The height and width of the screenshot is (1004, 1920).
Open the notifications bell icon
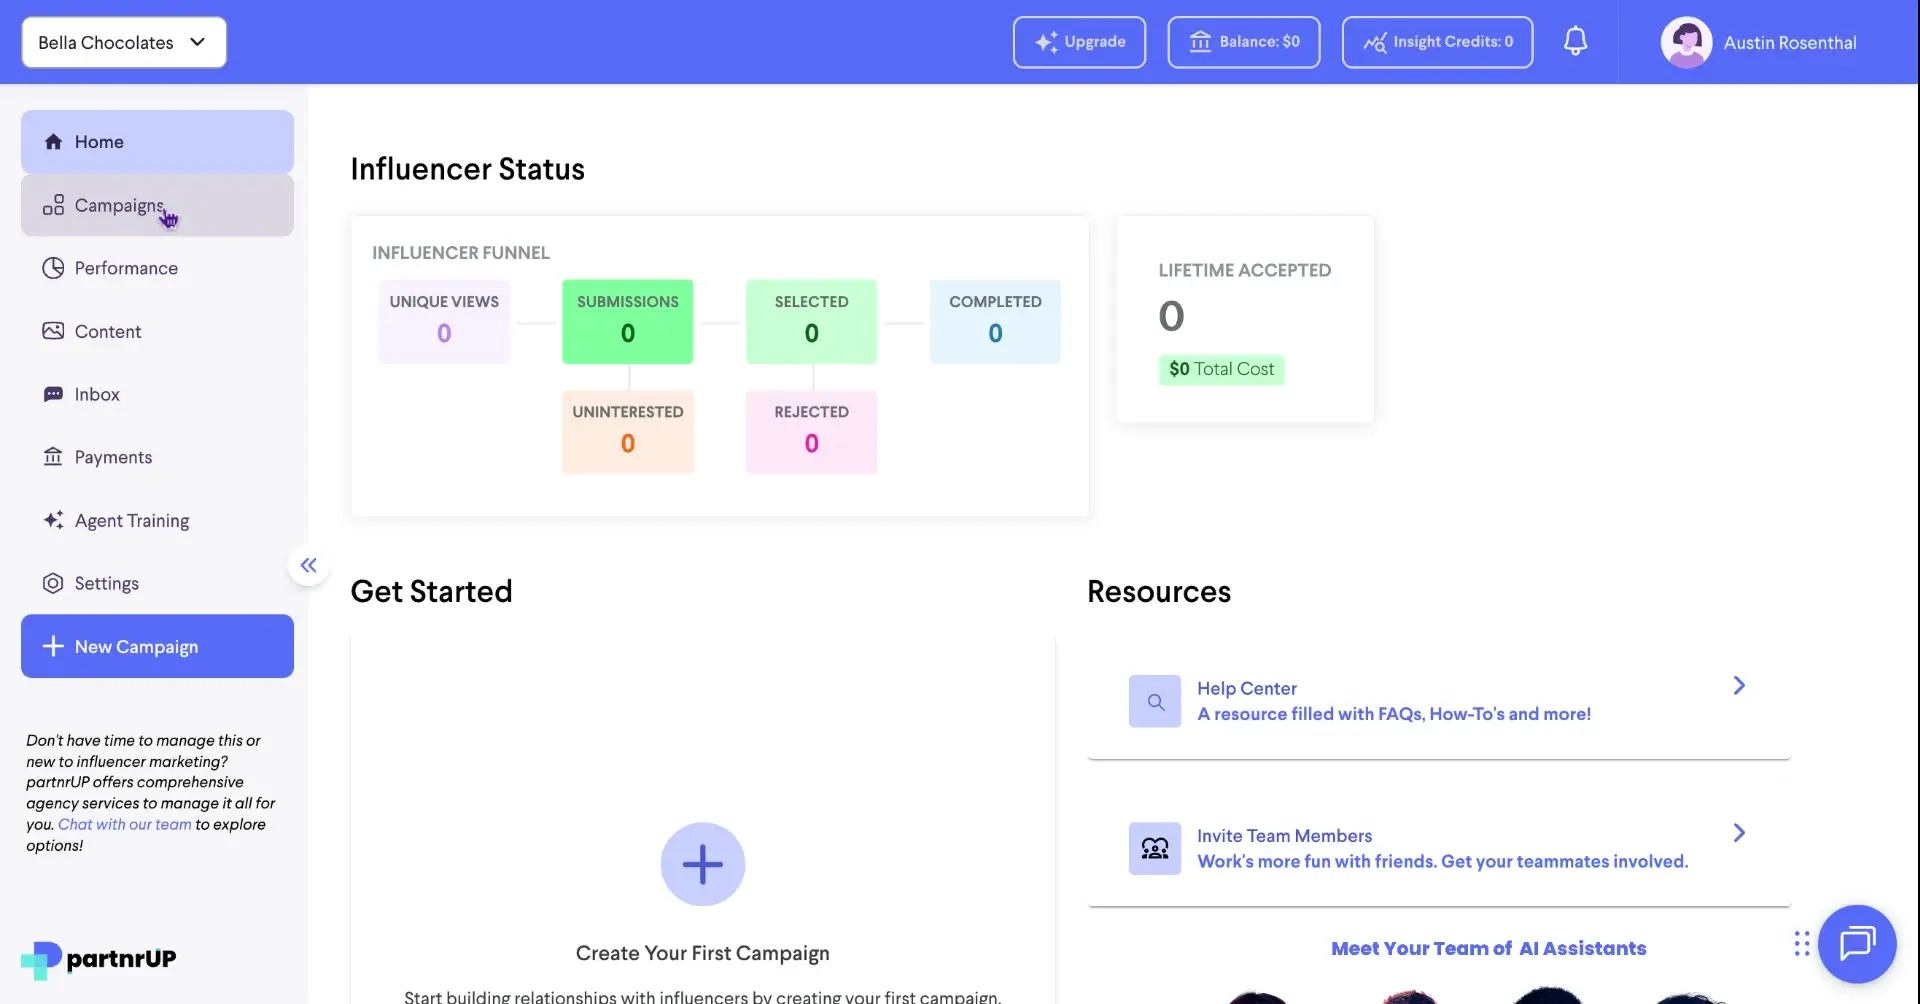(x=1575, y=40)
